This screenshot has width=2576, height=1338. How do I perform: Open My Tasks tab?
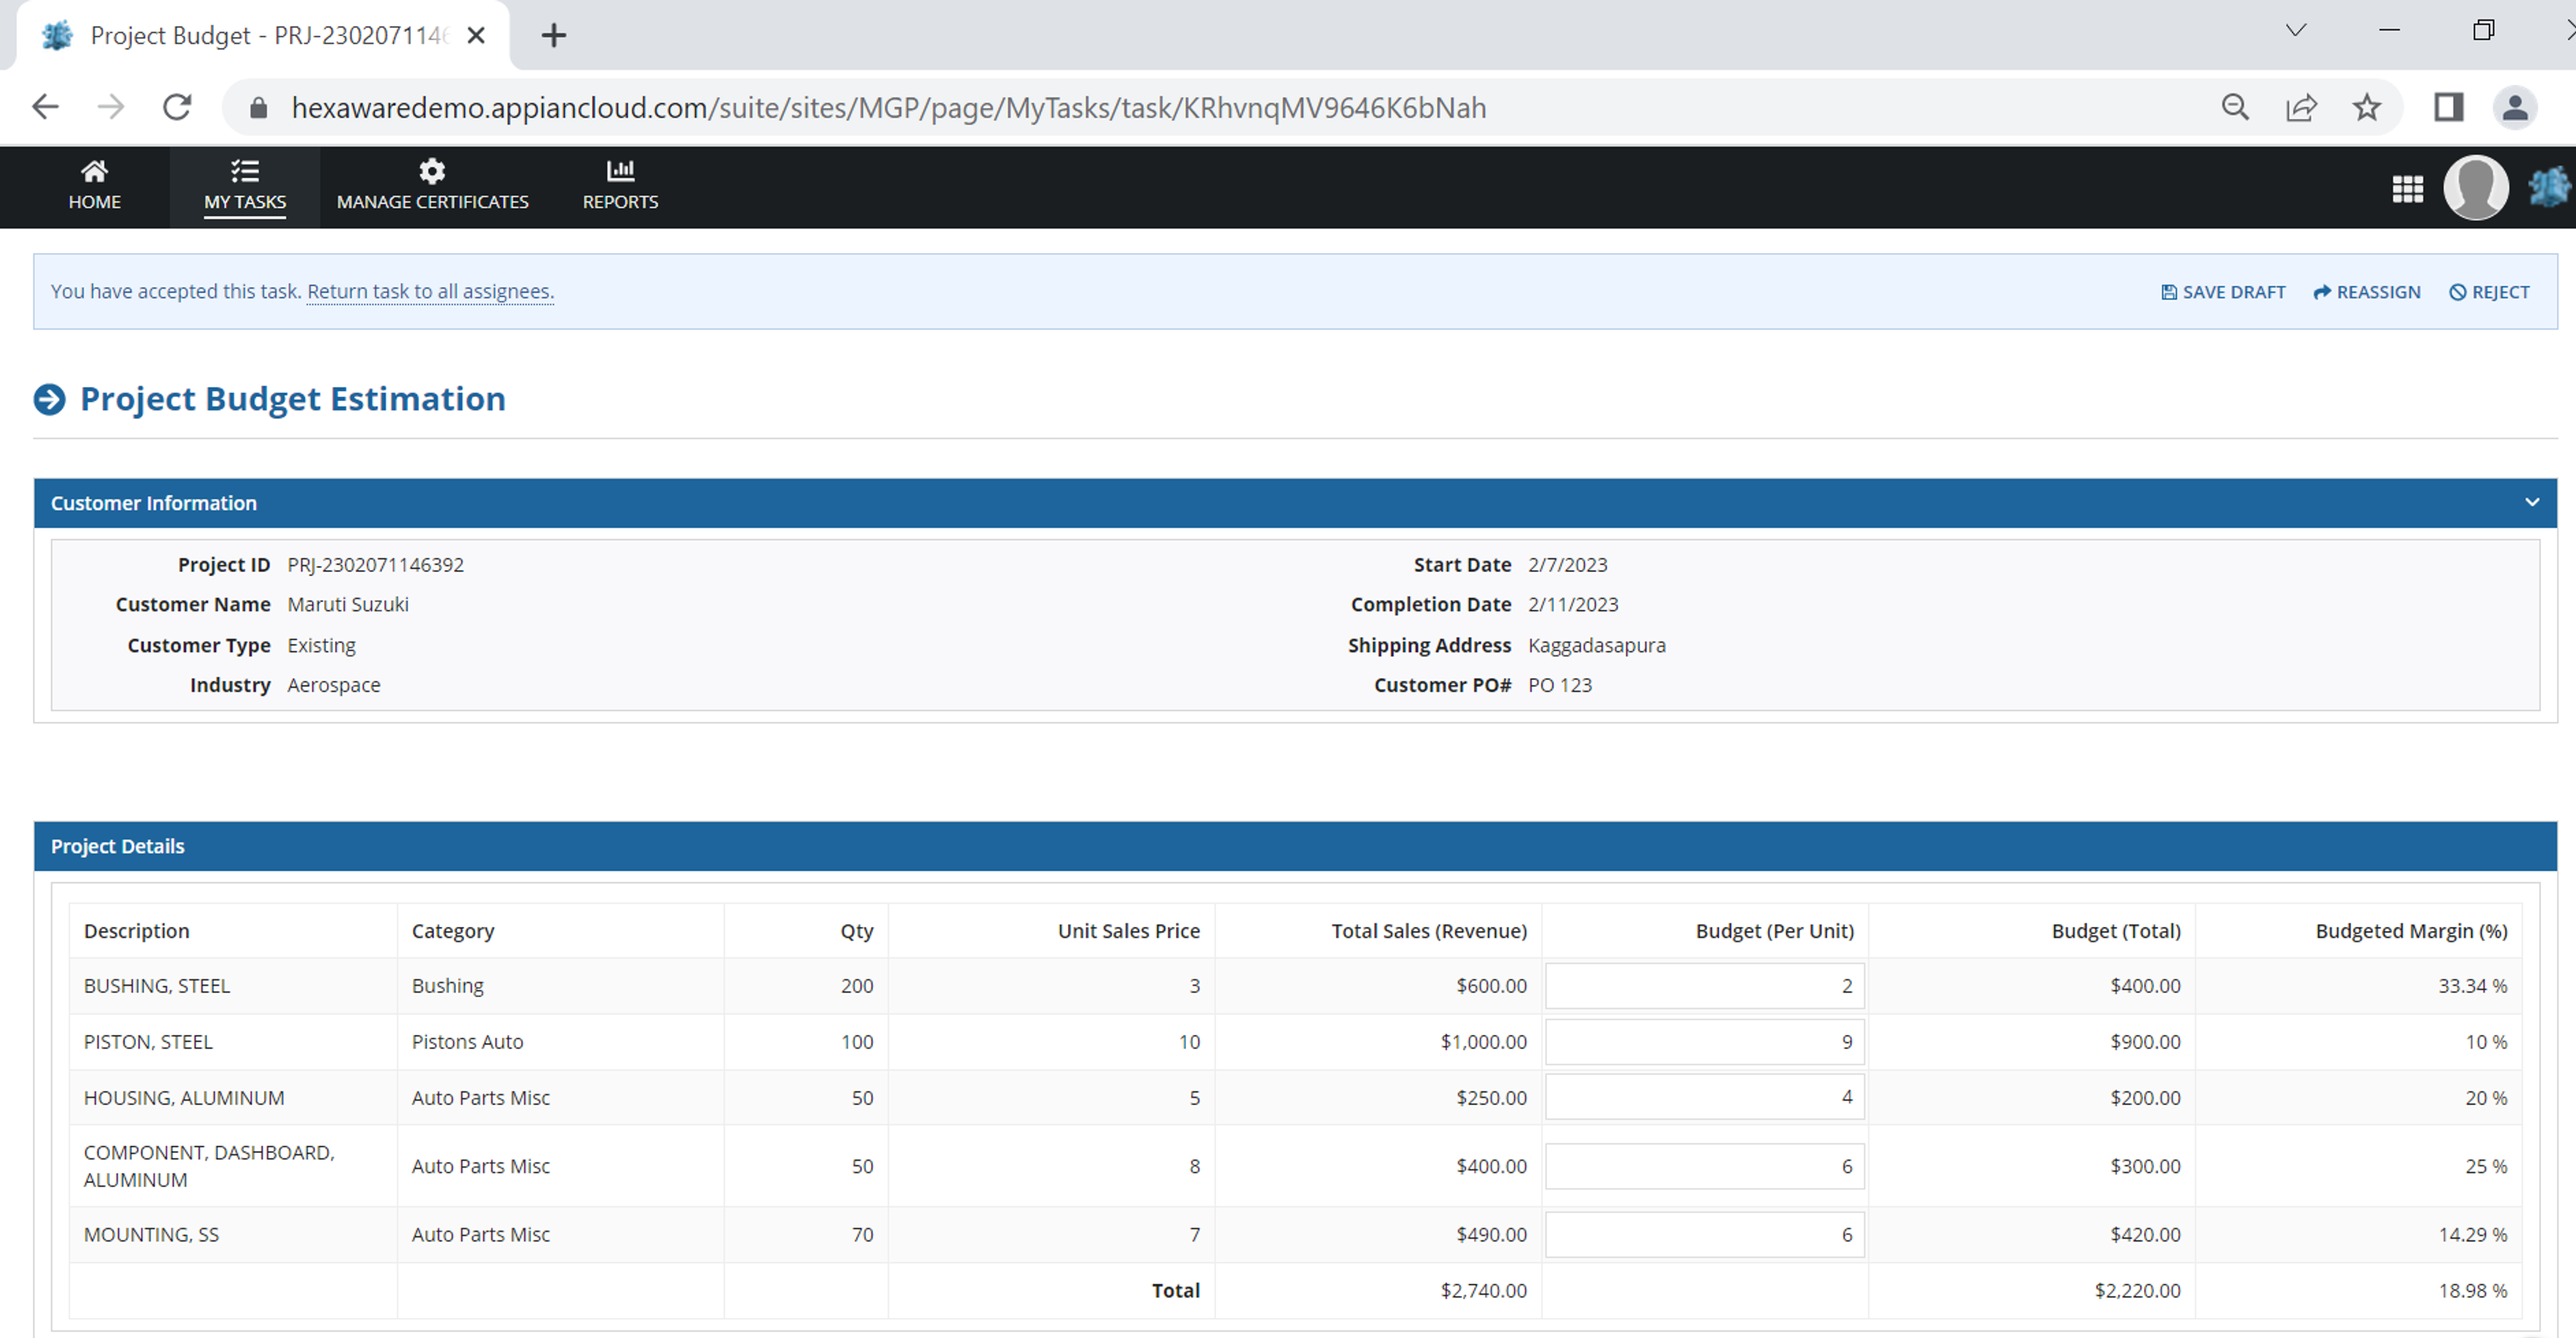(245, 186)
